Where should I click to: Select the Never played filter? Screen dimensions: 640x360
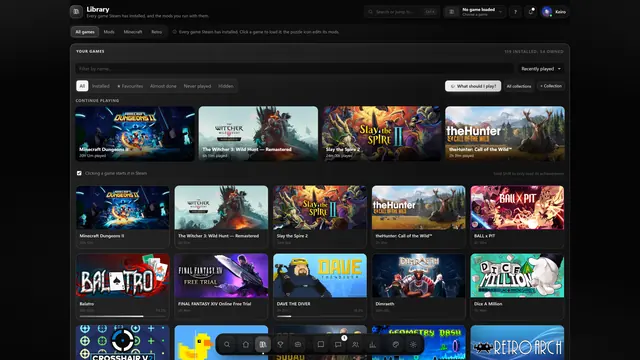click(197, 86)
